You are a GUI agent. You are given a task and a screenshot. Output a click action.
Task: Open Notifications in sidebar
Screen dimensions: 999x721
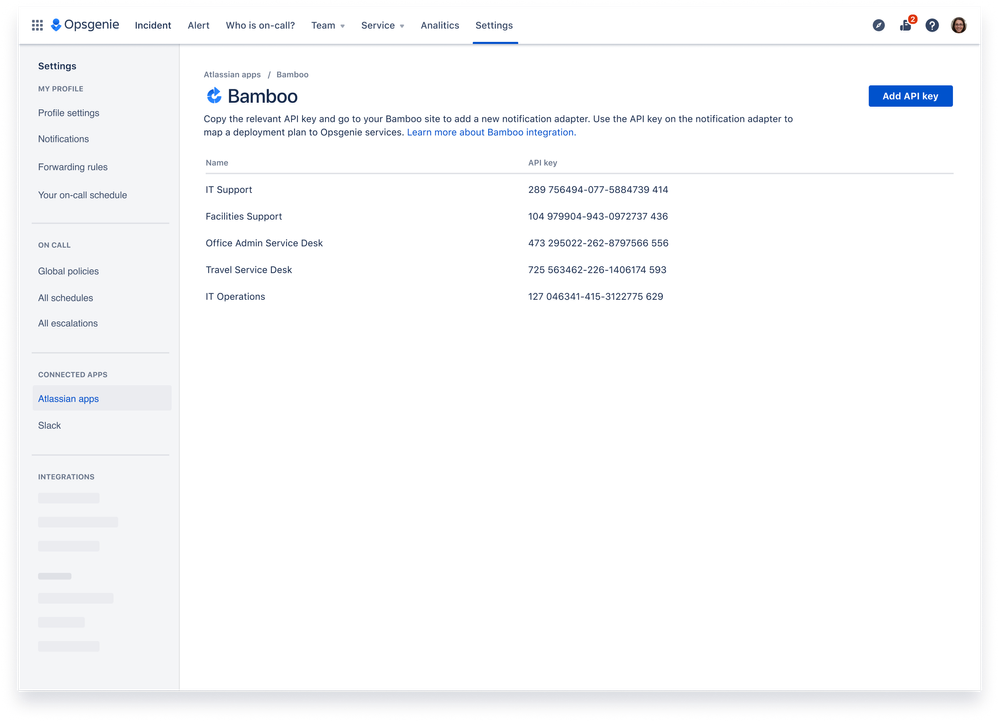point(63,139)
